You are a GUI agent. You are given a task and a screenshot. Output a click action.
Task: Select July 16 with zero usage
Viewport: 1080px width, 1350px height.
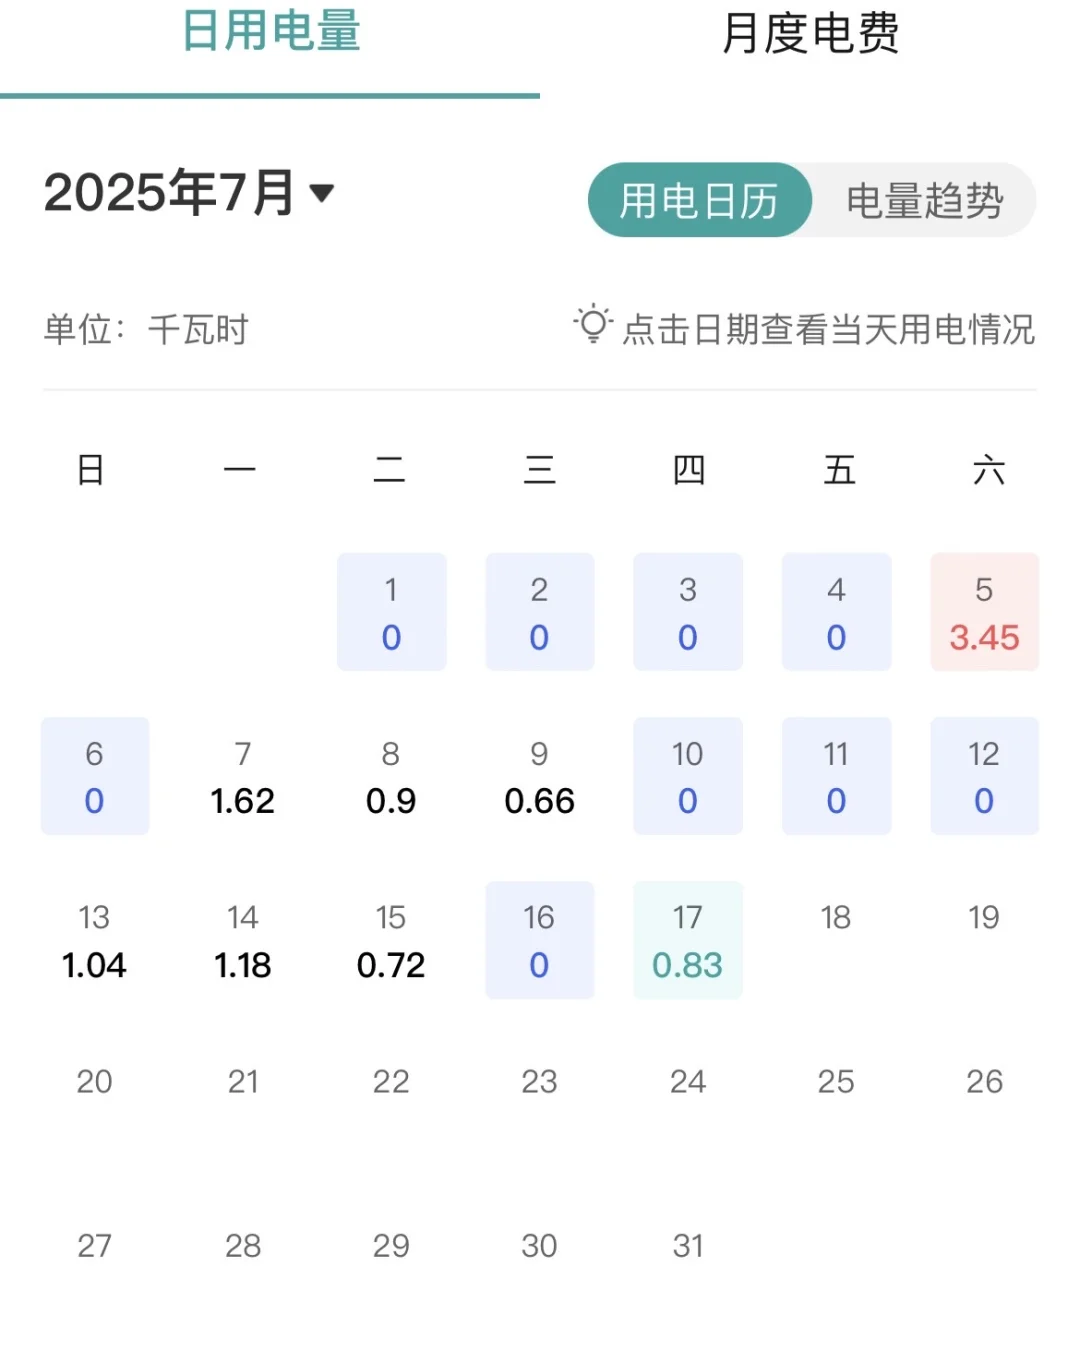tap(539, 940)
